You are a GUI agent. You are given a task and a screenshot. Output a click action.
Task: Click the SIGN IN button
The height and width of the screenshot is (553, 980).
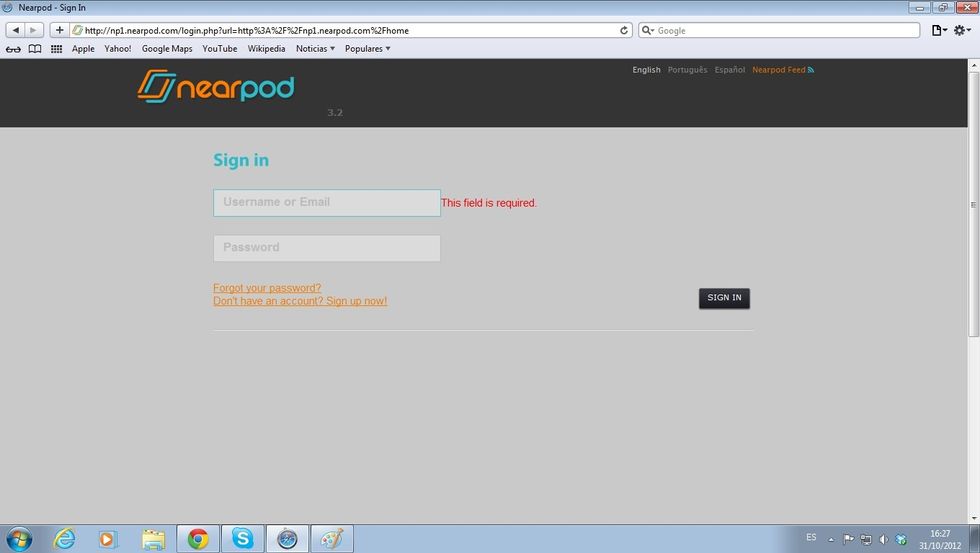[x=724, y=298]
